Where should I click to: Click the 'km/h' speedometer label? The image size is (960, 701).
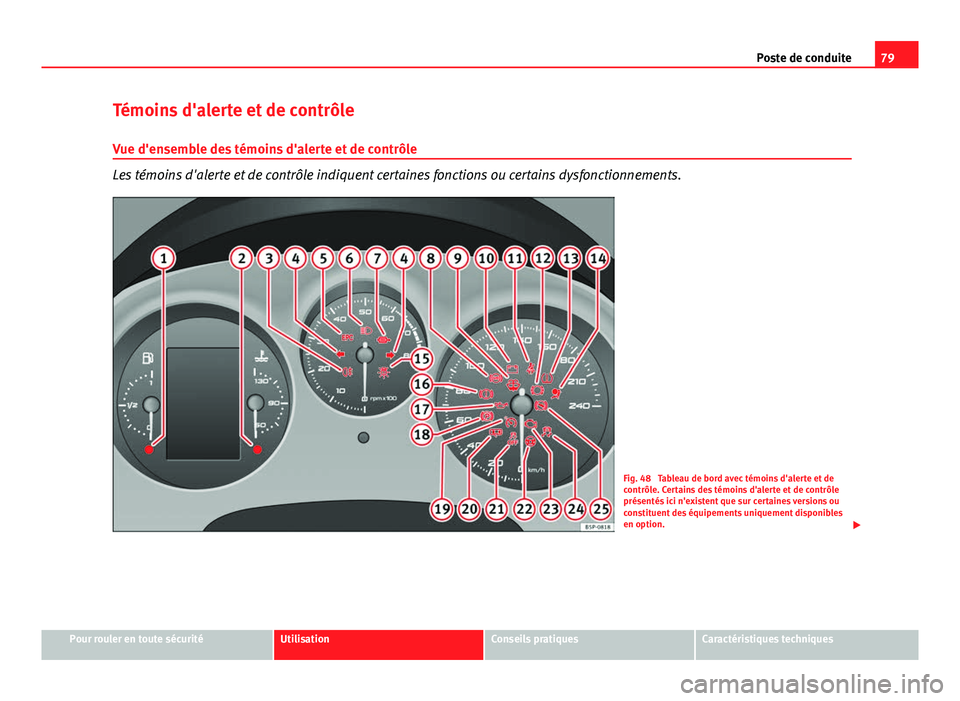(536, 470)
